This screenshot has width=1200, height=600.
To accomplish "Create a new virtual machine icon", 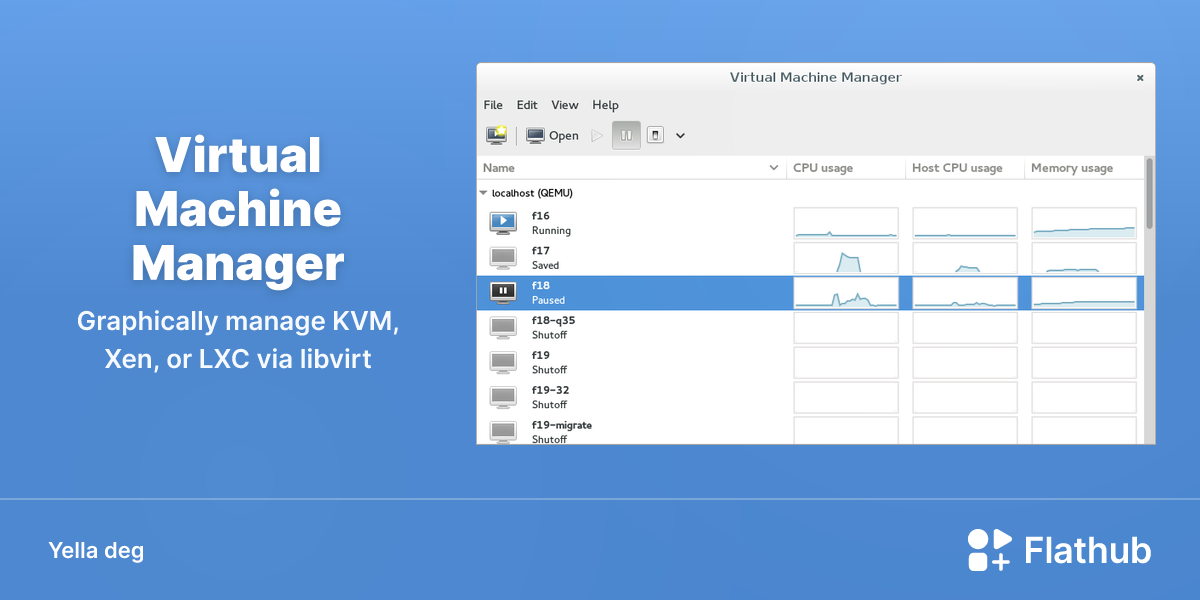I will (x=496, y=135).
